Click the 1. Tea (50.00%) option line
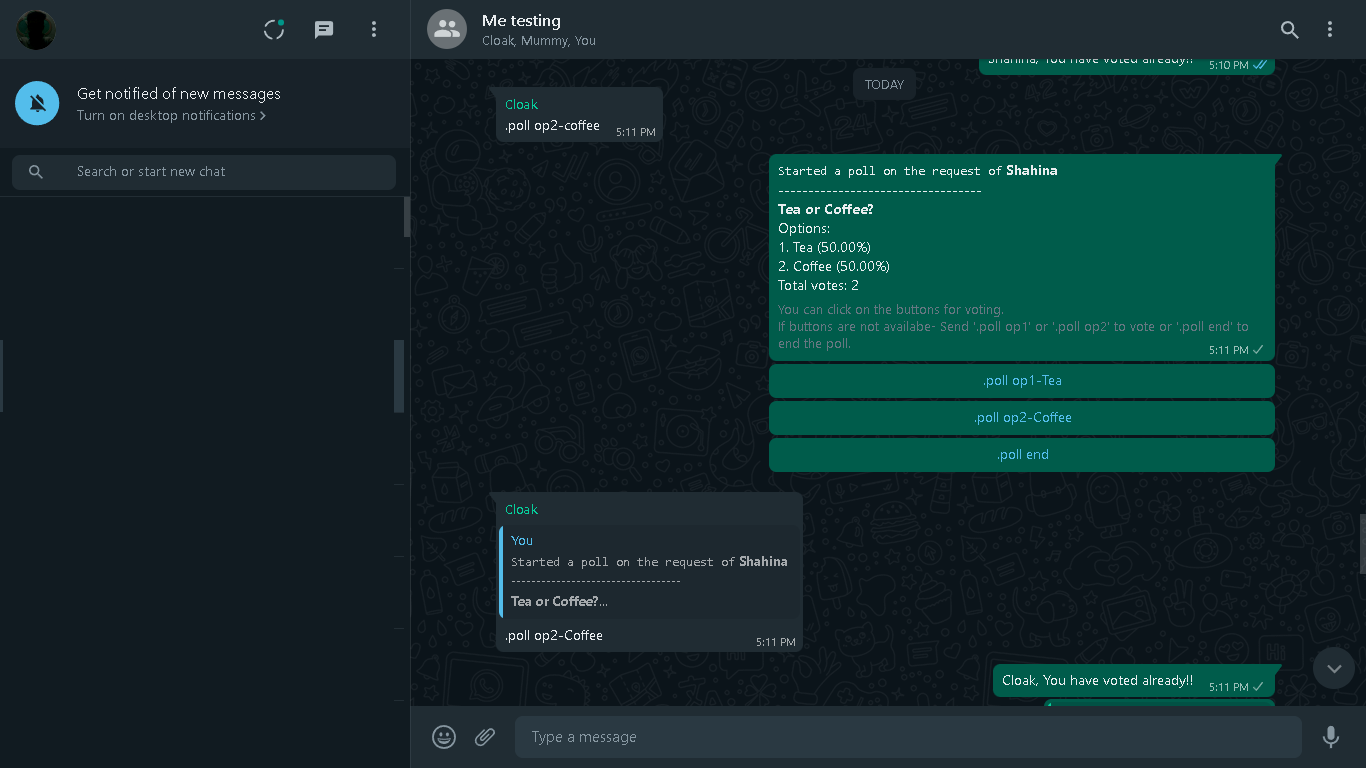The width and height of the screenshot is (1366, 768). click(x=824, y=248)
